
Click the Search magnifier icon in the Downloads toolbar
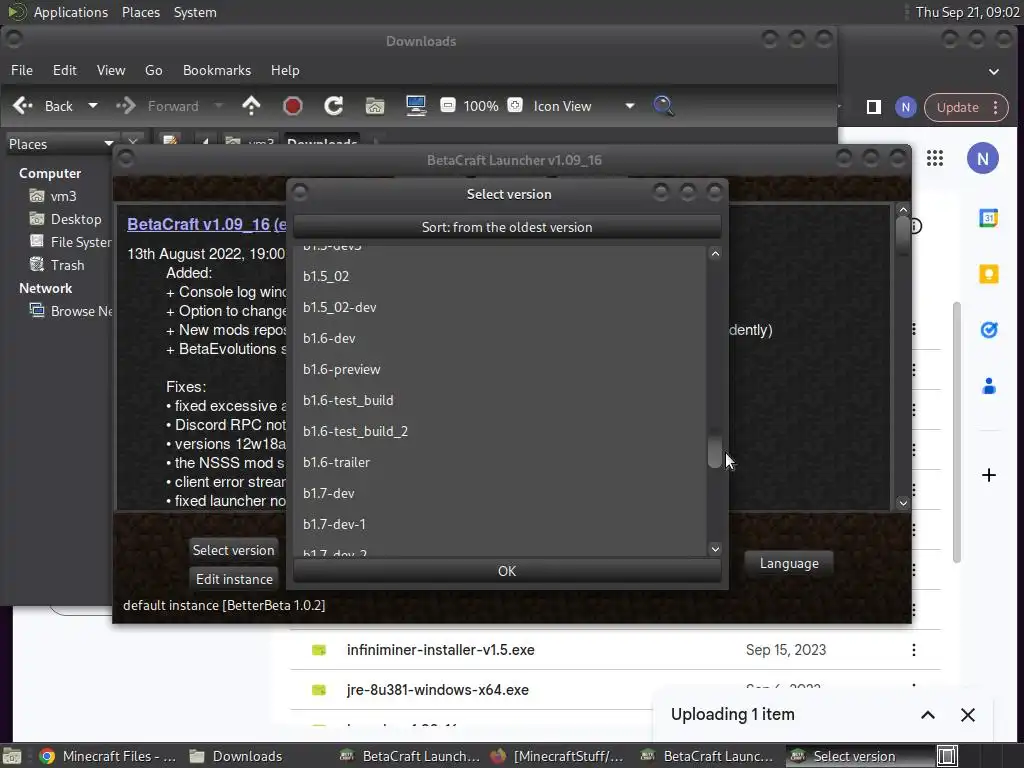tap(663, 106)
